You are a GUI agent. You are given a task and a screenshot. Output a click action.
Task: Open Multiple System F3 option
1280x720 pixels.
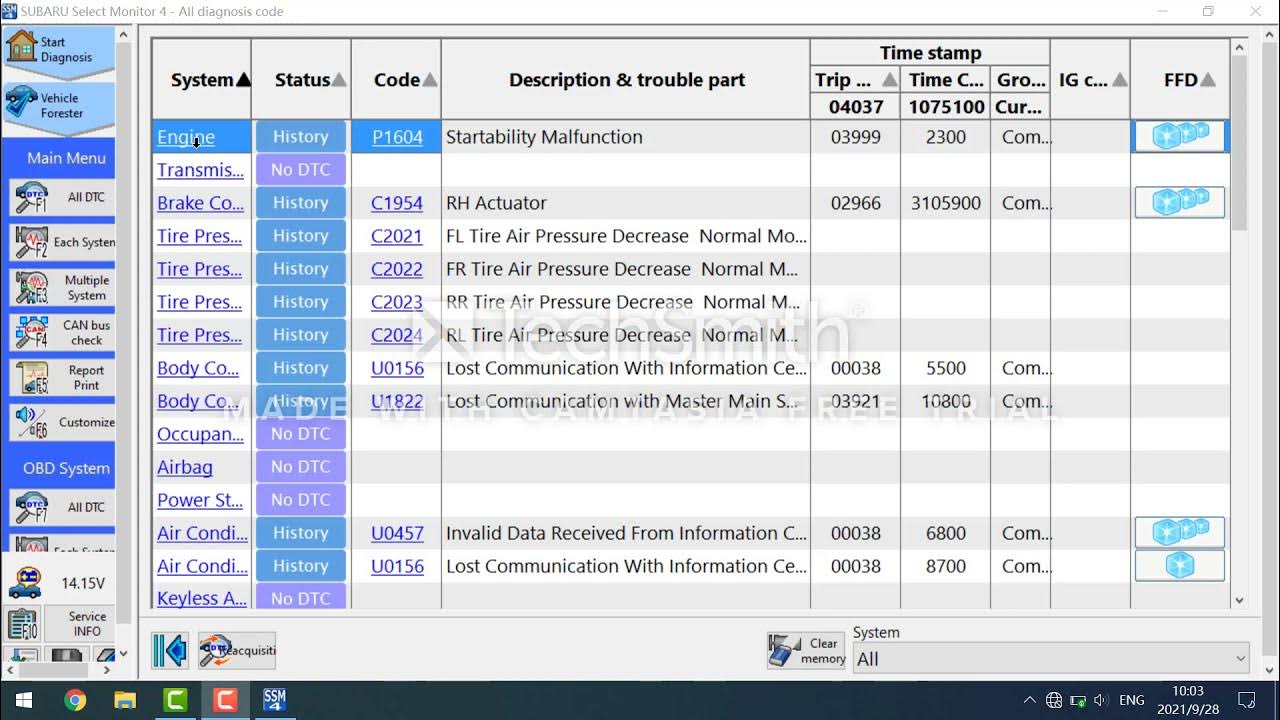click(x=62, y=287)
